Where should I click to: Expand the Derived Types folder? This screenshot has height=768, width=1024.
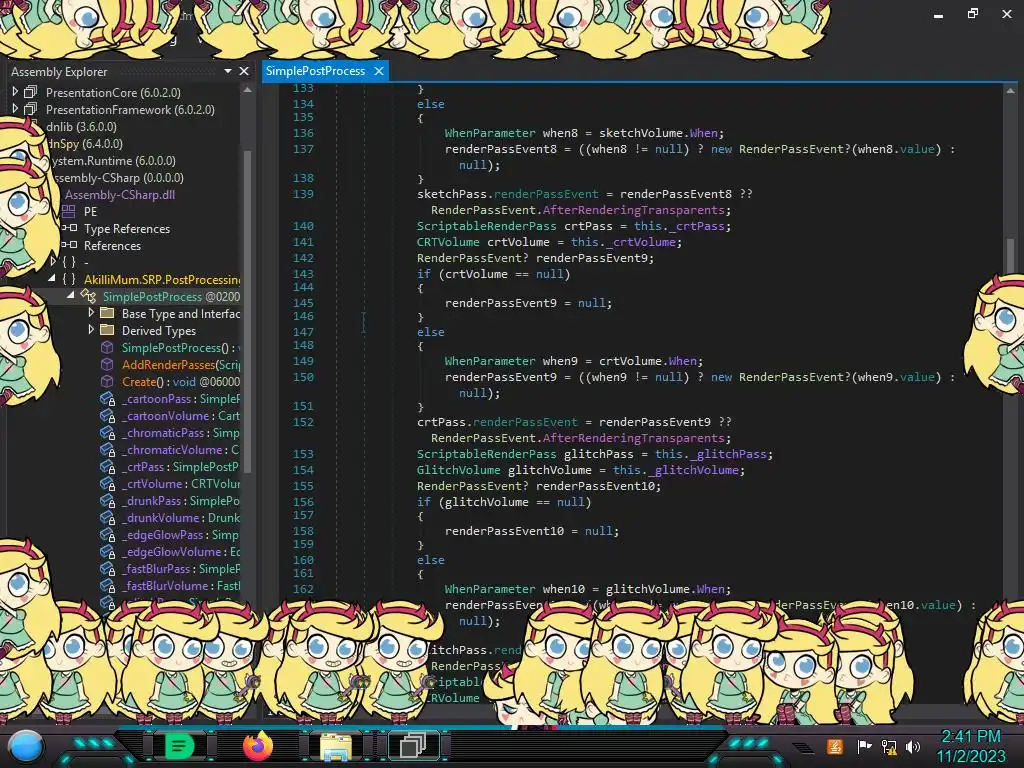point(91,330)
